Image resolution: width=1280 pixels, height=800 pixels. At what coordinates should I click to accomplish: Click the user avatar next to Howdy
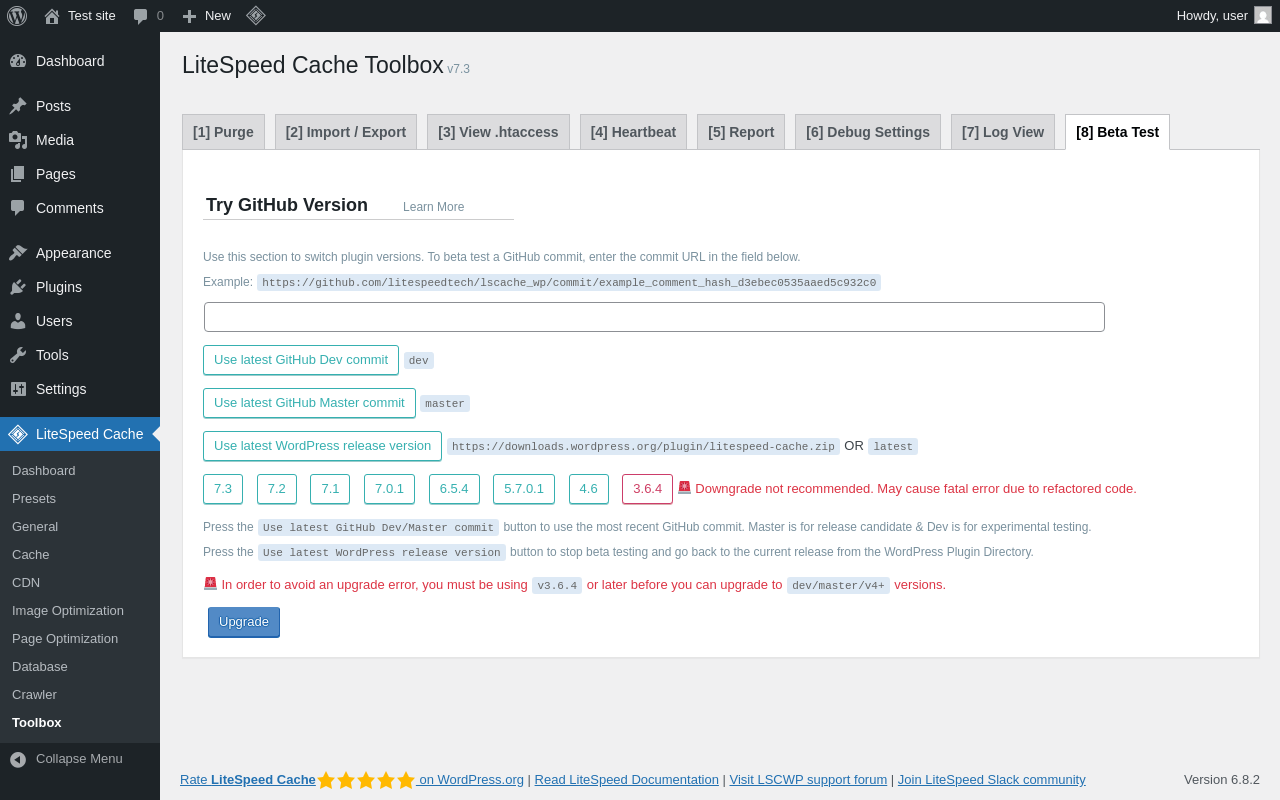pos(1263,15)
